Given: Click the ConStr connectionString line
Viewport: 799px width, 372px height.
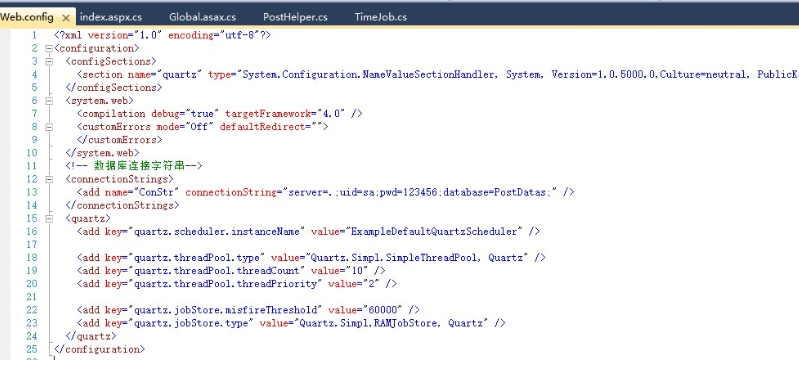Looking at the screenshot, I should pyautogui.click(x=326, y=192).
